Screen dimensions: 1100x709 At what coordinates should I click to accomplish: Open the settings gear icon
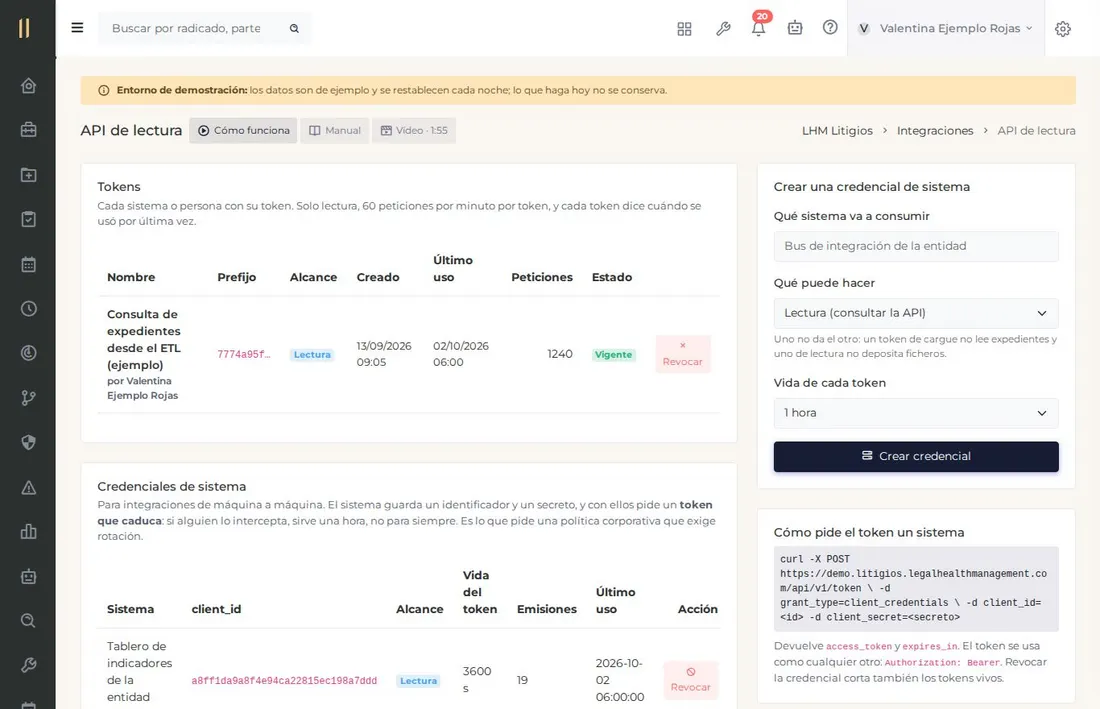1063,29
